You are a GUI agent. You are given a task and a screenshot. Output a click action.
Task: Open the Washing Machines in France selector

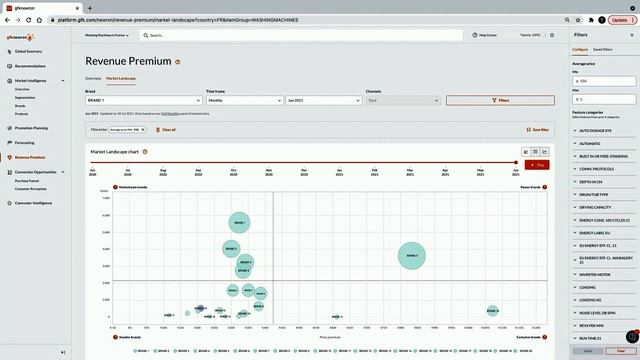(x=107, y=36)
